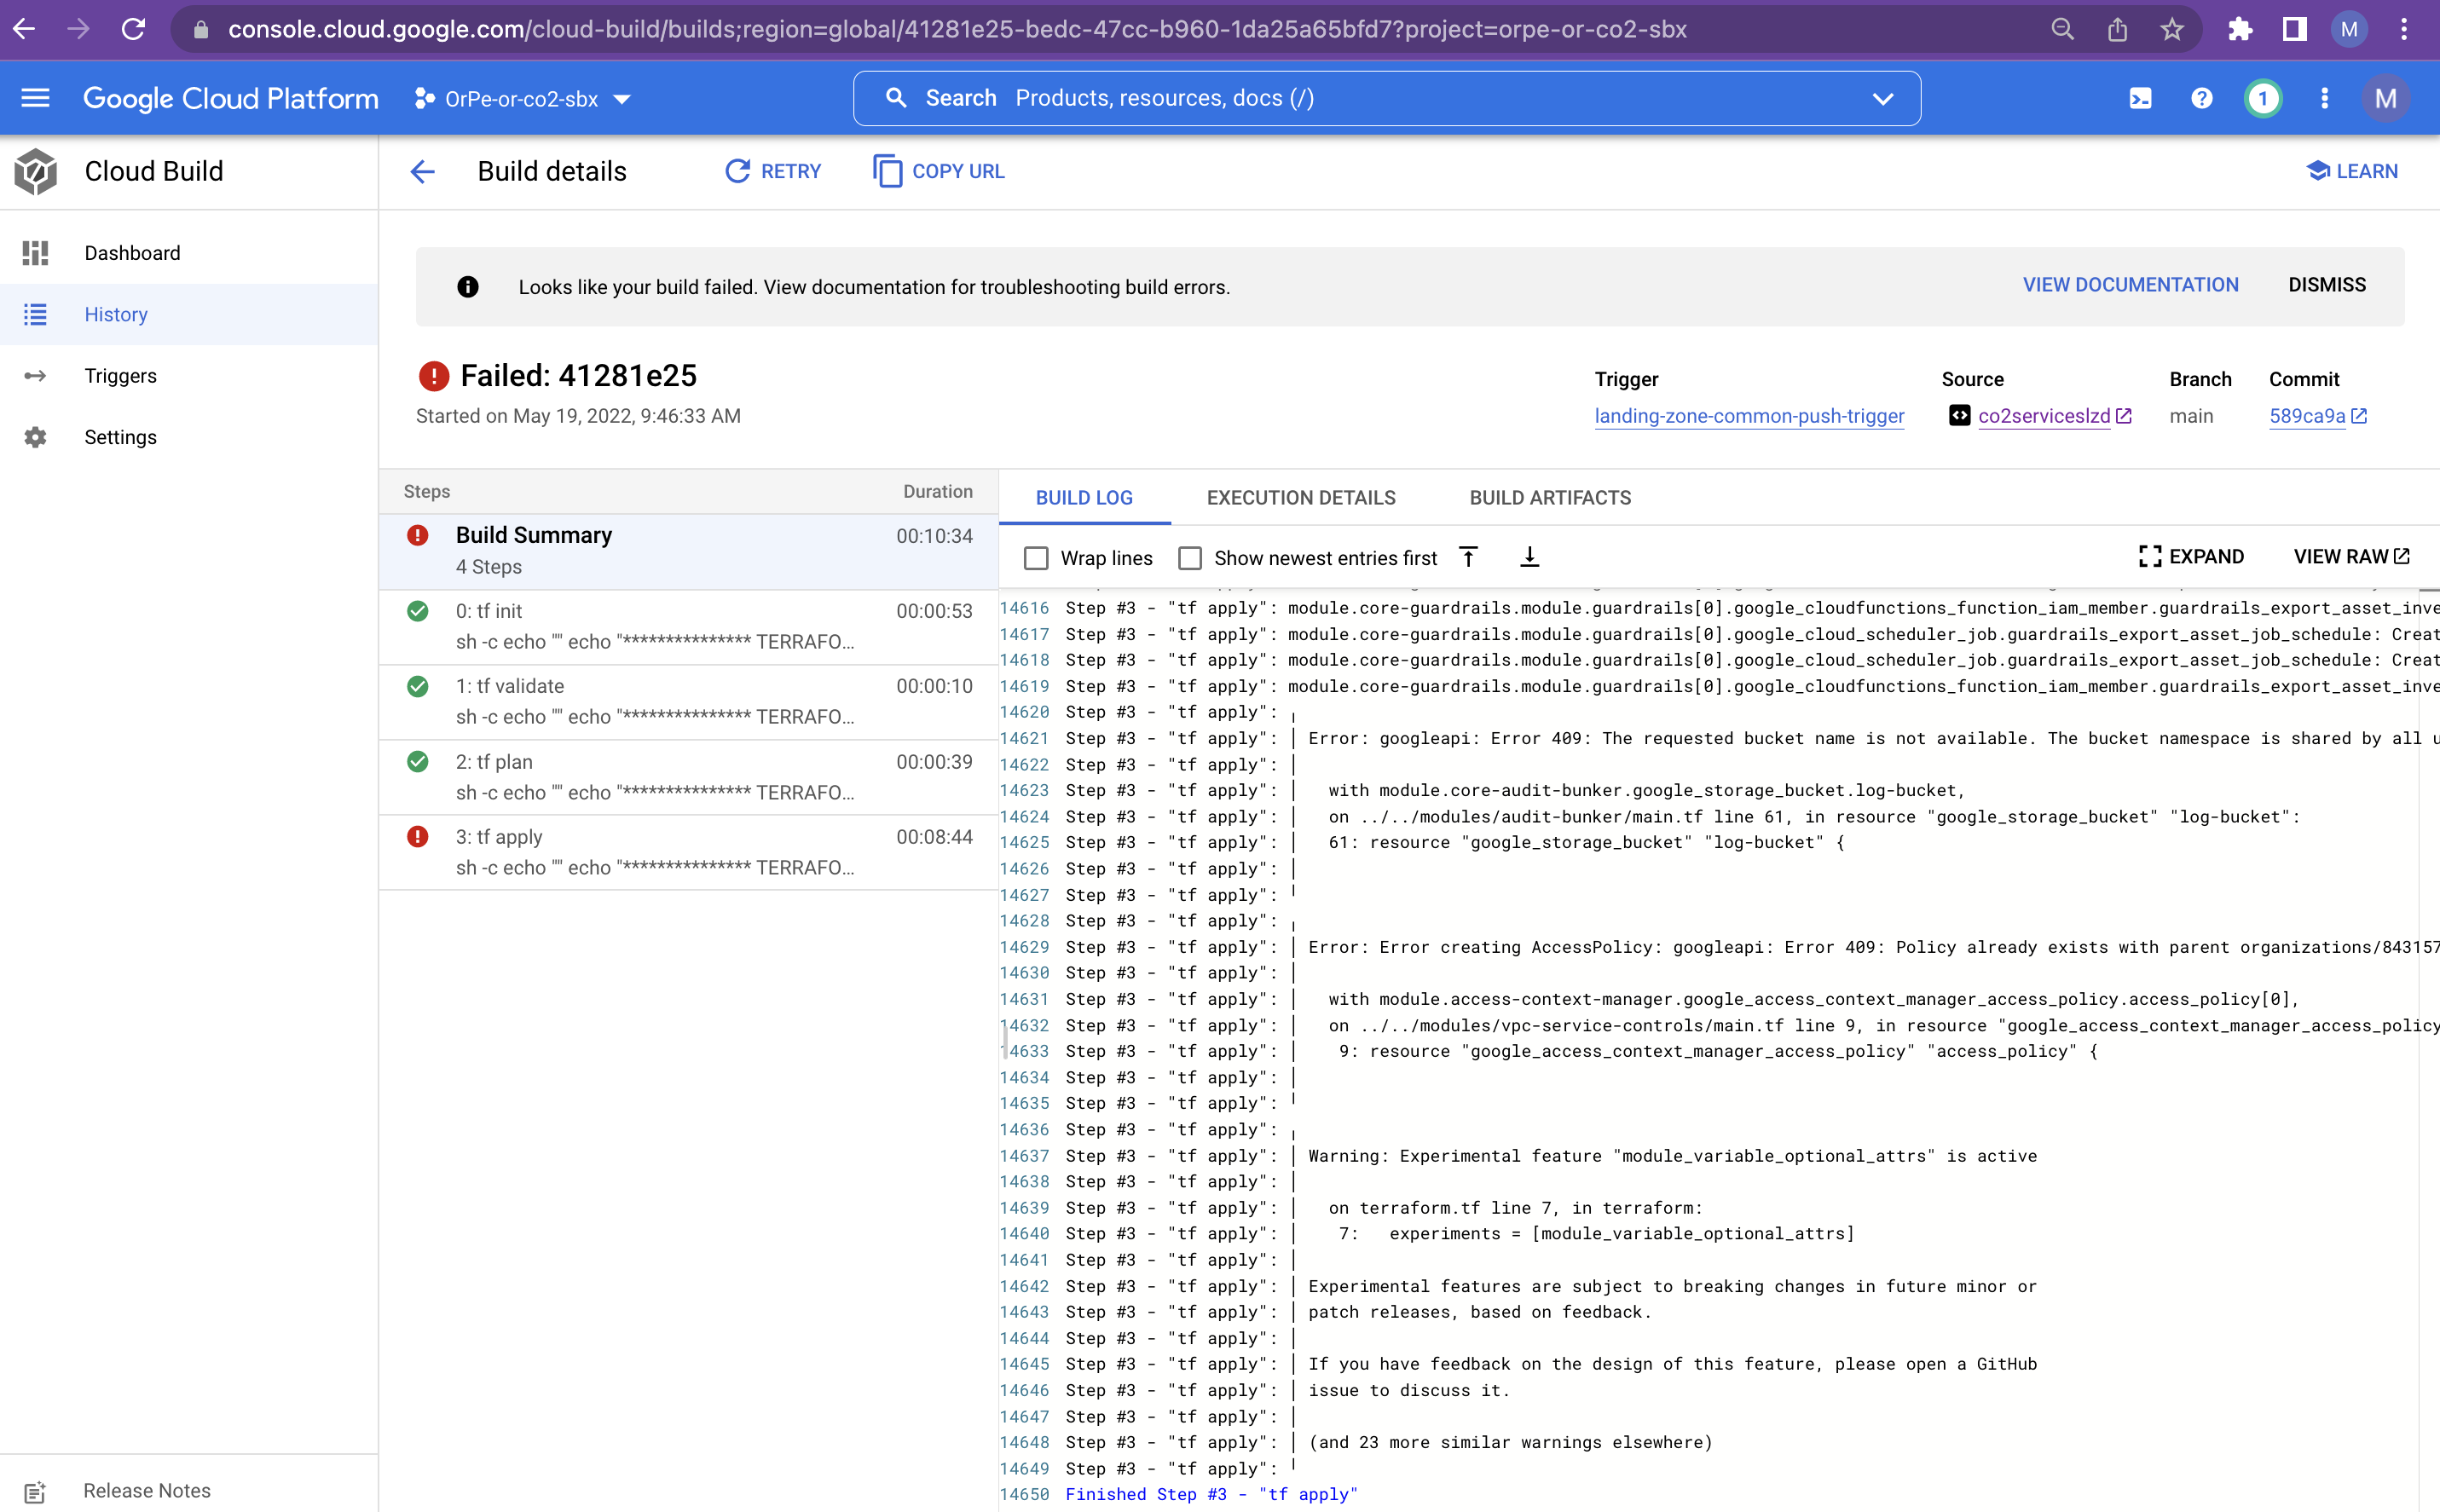The height and width of the screenshot is (1512, 2440).
Task: Switch to the Execution Details tab
Action: 1300,497
